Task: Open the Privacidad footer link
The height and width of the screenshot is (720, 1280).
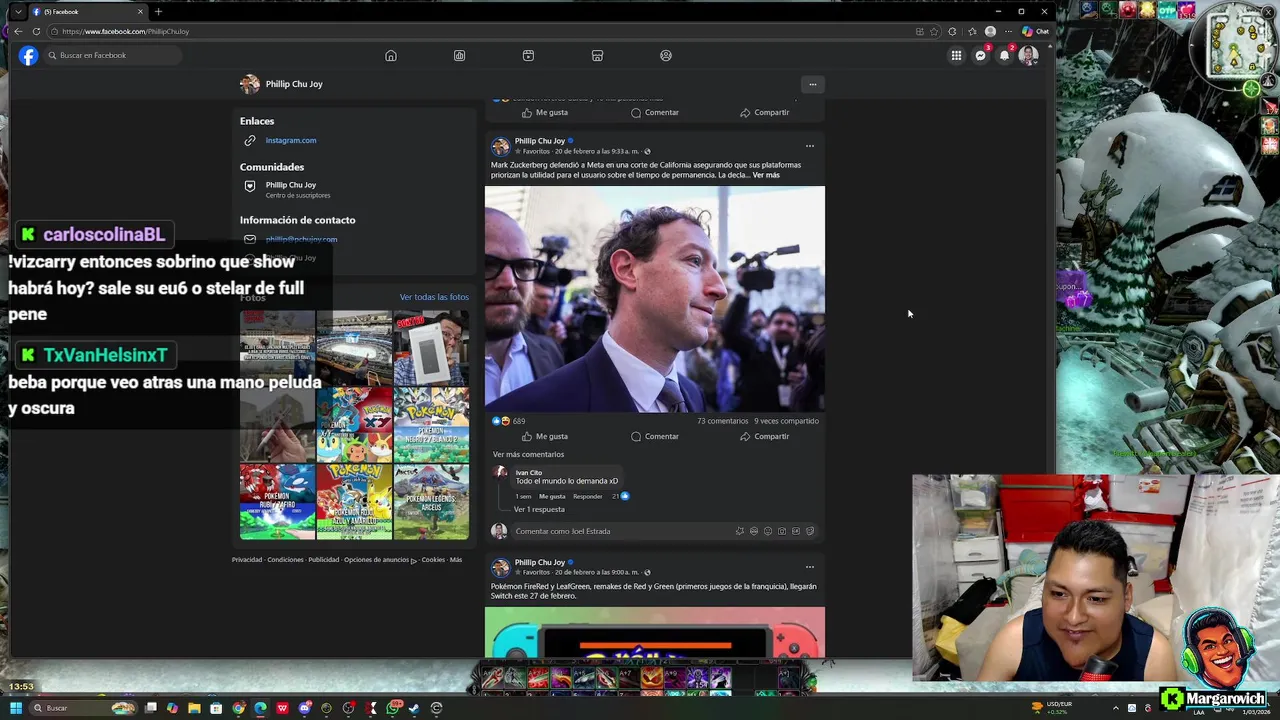Action: pyautogui.click(x=247, y=560)
